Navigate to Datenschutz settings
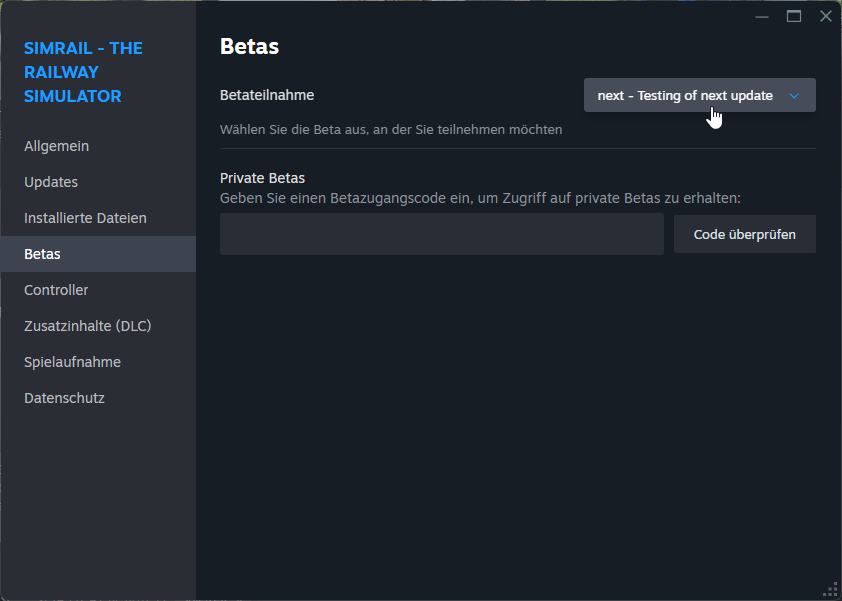The image size is (842, 601). [x=64, y=398]
